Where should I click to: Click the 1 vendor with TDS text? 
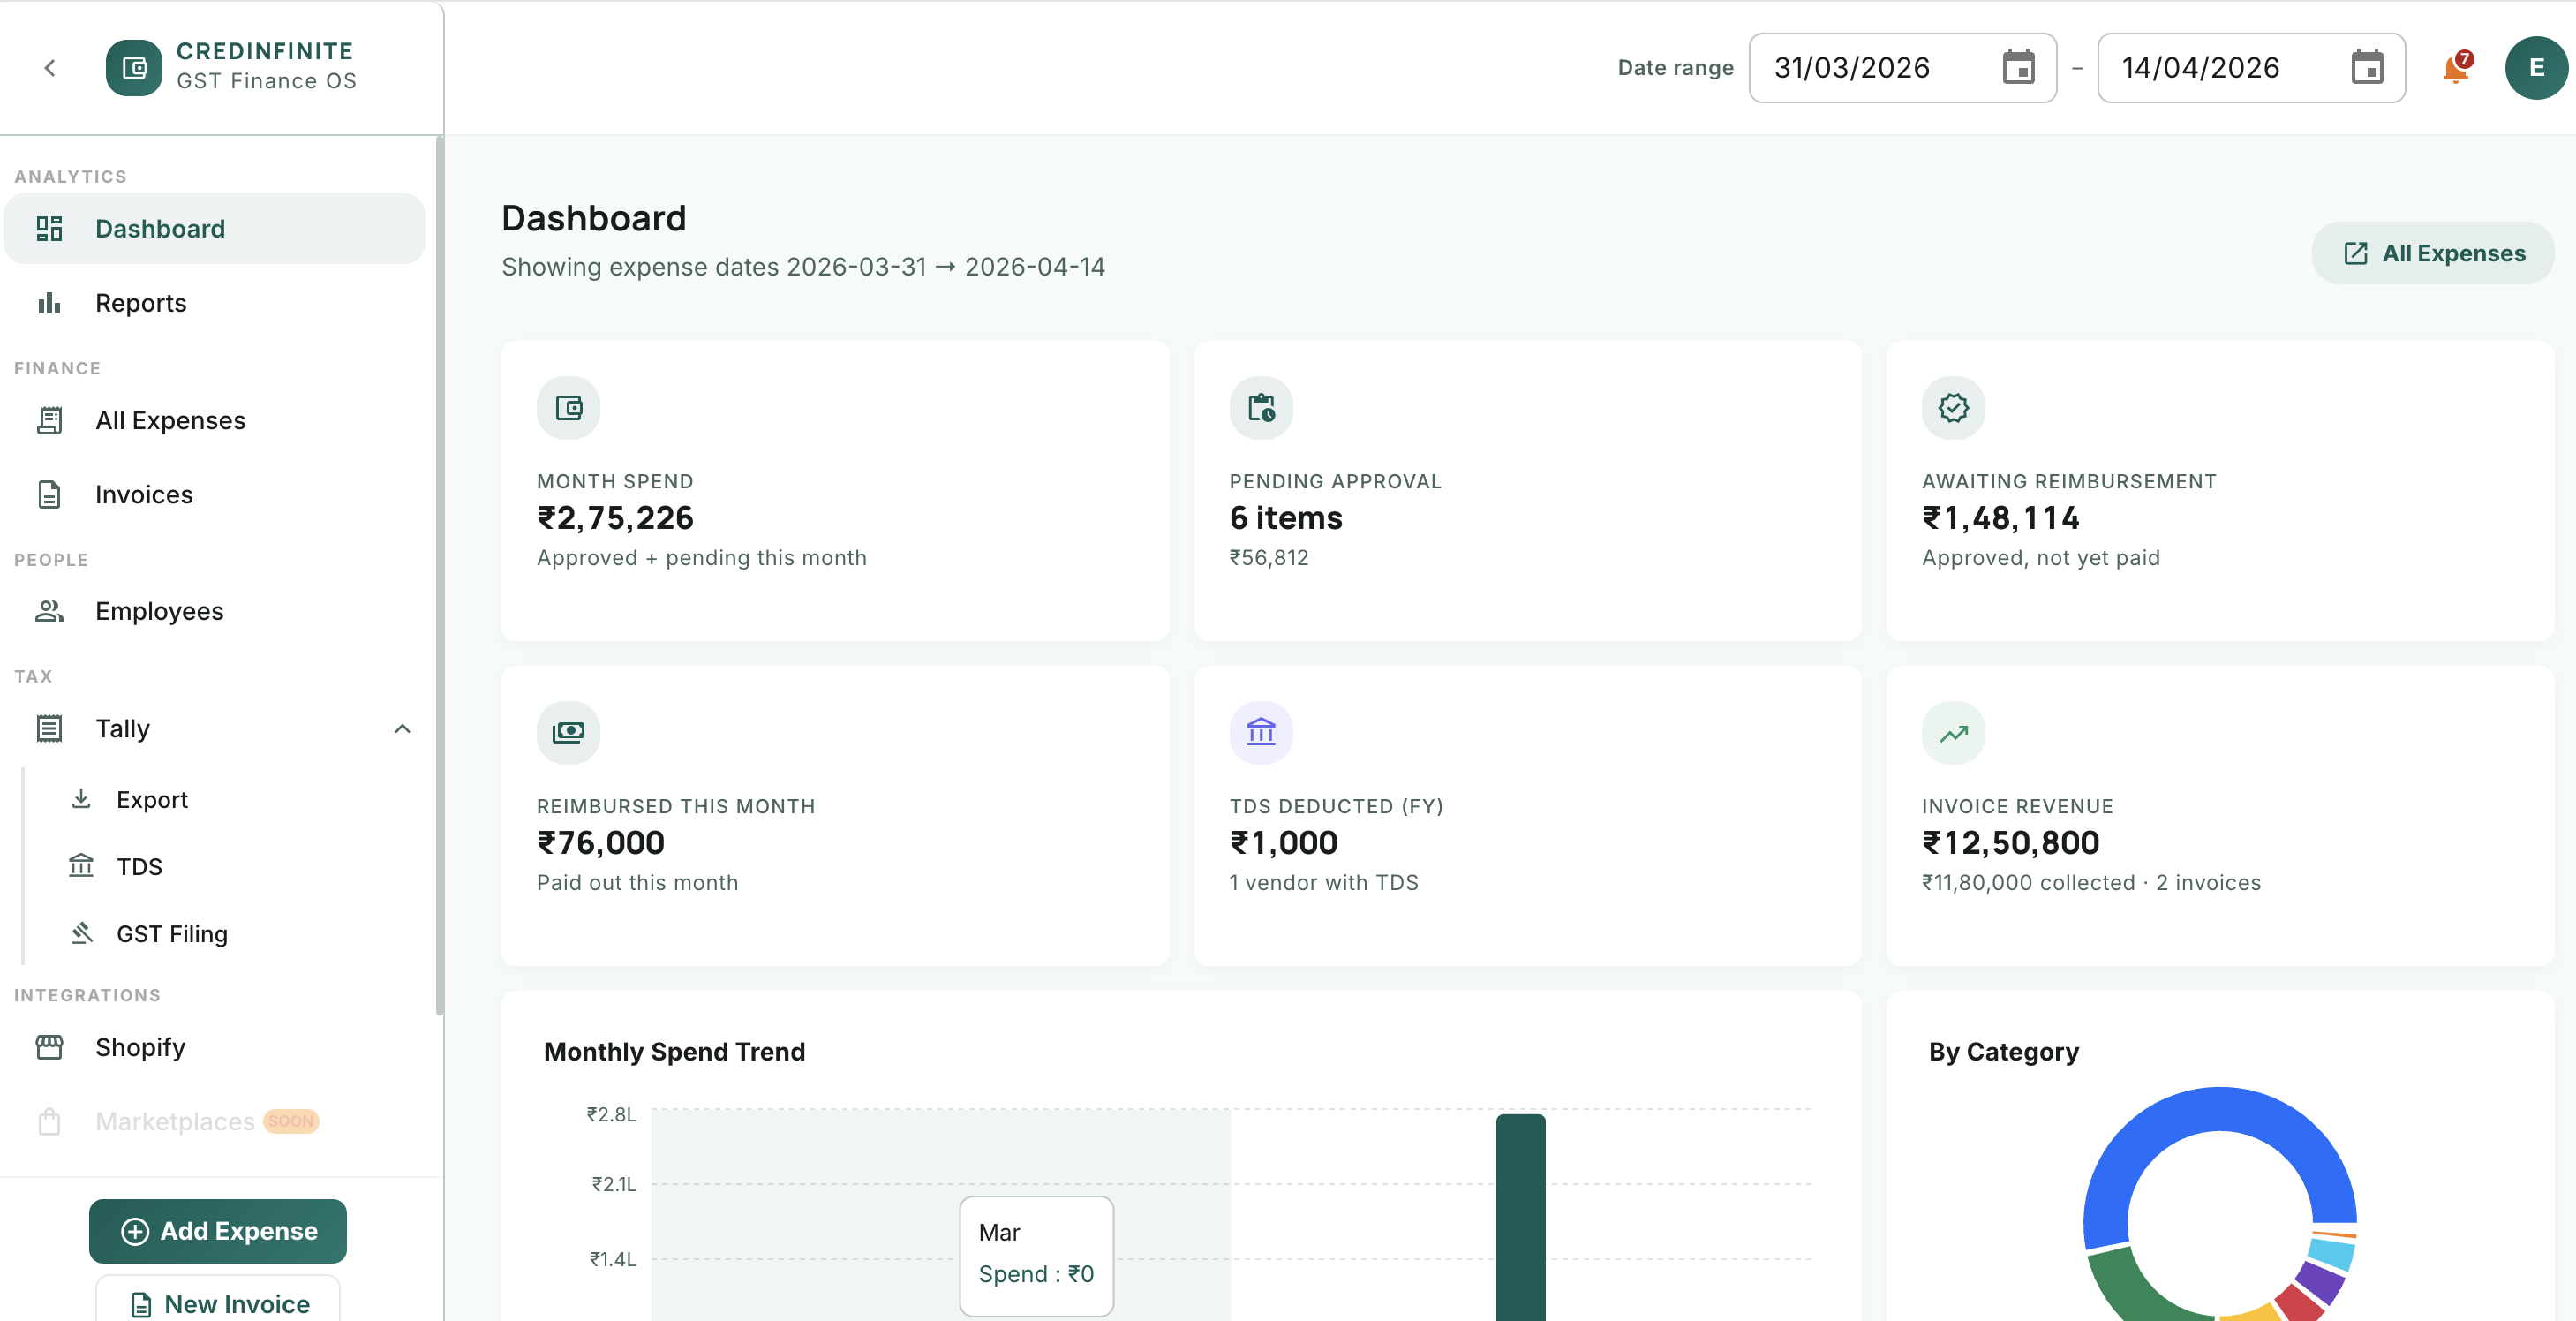1324,883
